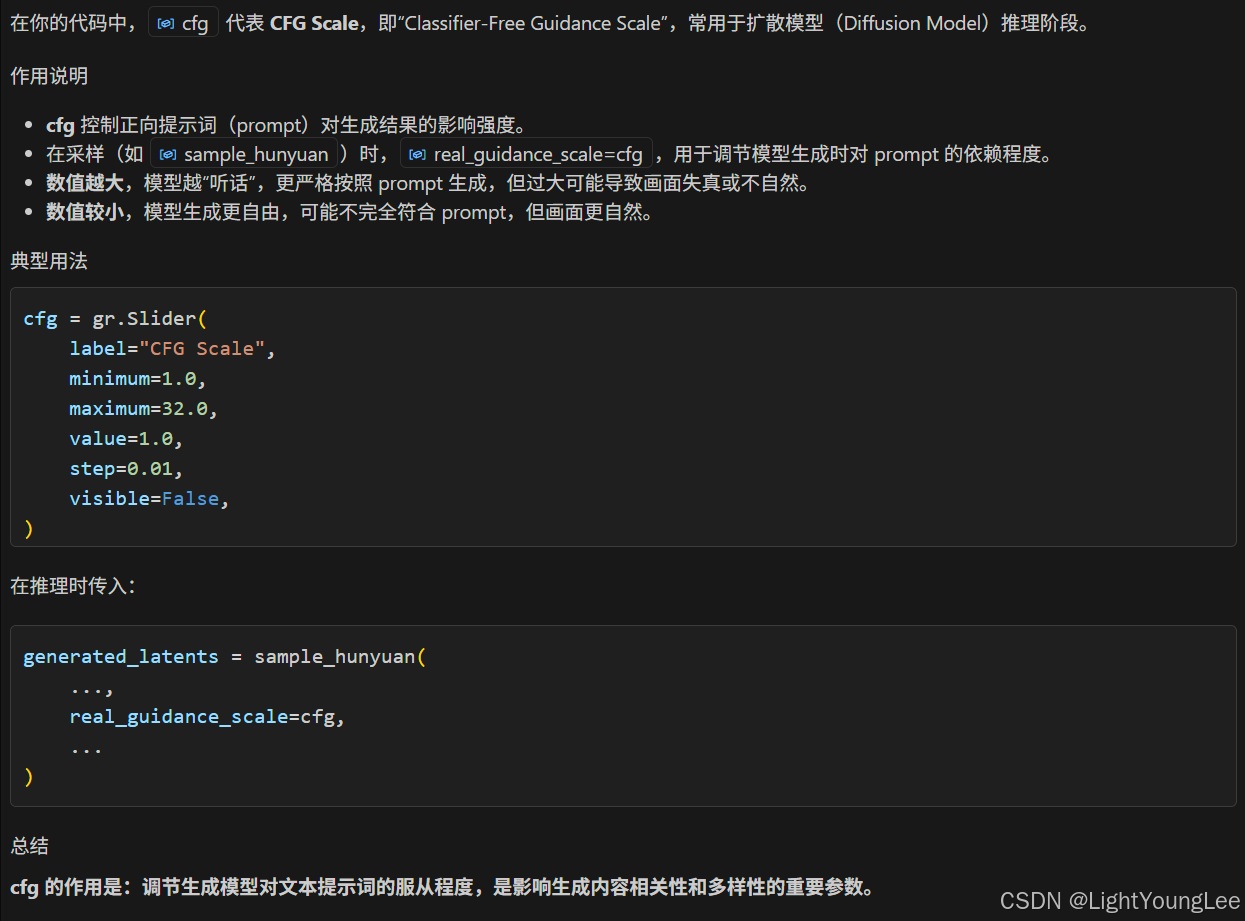
Task: Click the code line "maximum=32.0,"
Action: (143, 409)
